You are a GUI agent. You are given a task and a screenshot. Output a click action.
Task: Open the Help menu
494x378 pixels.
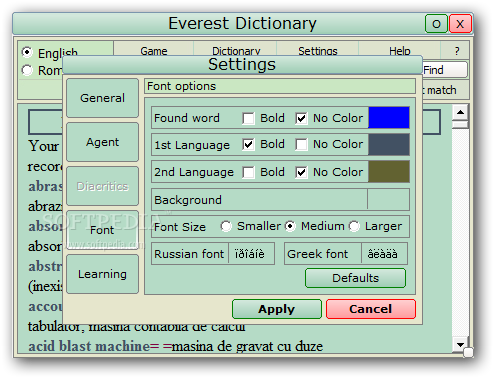click(400, 51)
